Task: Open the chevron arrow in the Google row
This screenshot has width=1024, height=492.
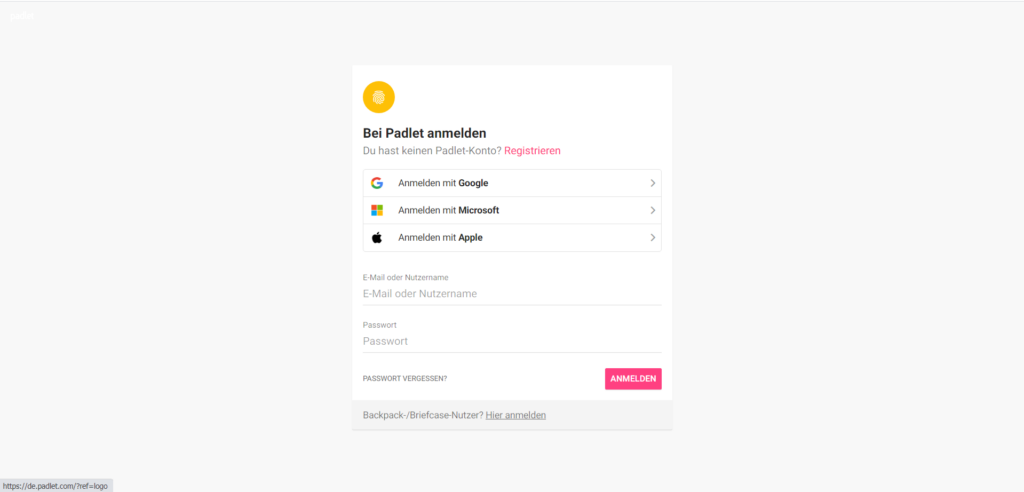Action: coord(652,183)
